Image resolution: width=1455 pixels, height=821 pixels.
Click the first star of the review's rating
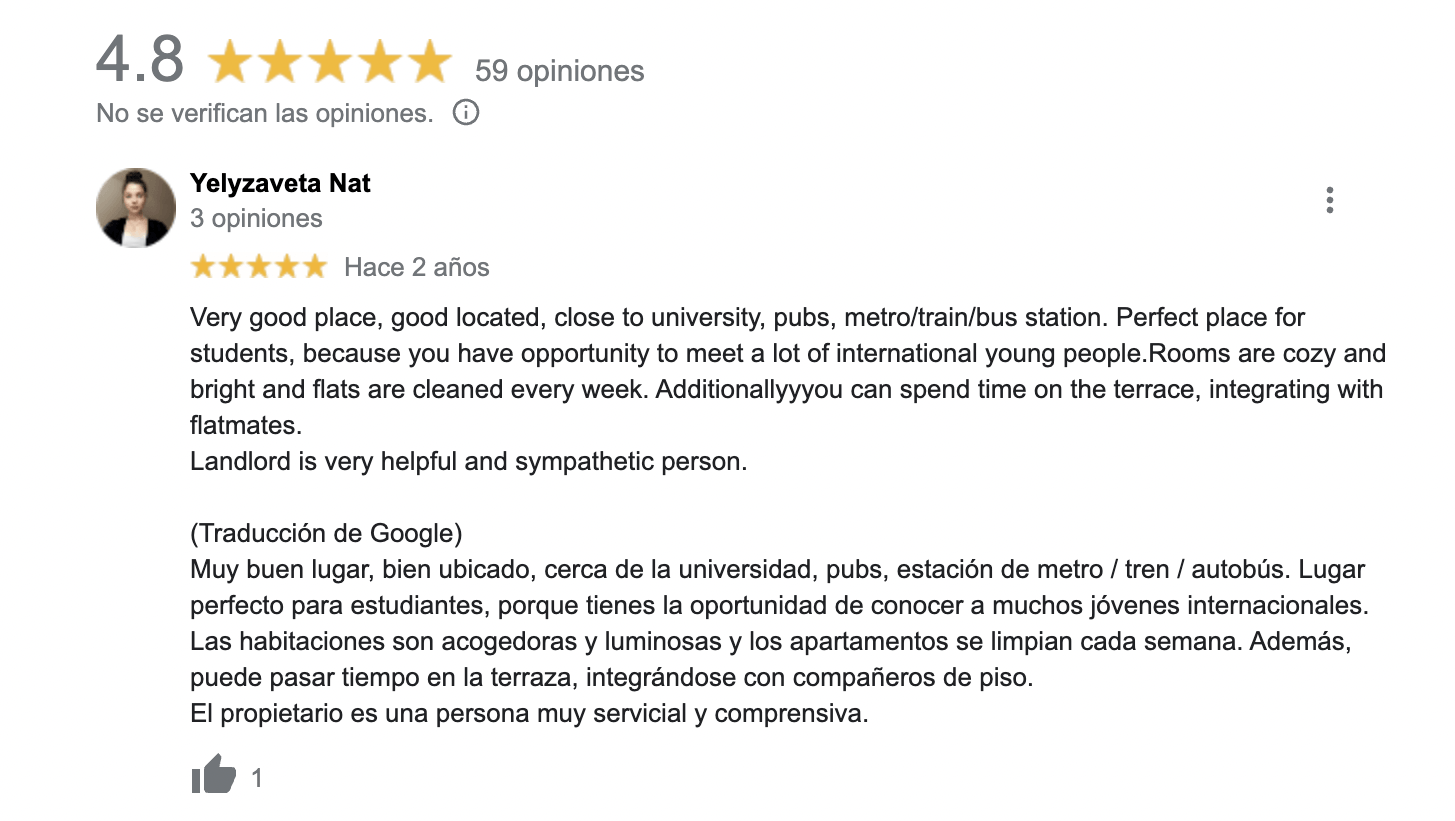coord(203,267)
